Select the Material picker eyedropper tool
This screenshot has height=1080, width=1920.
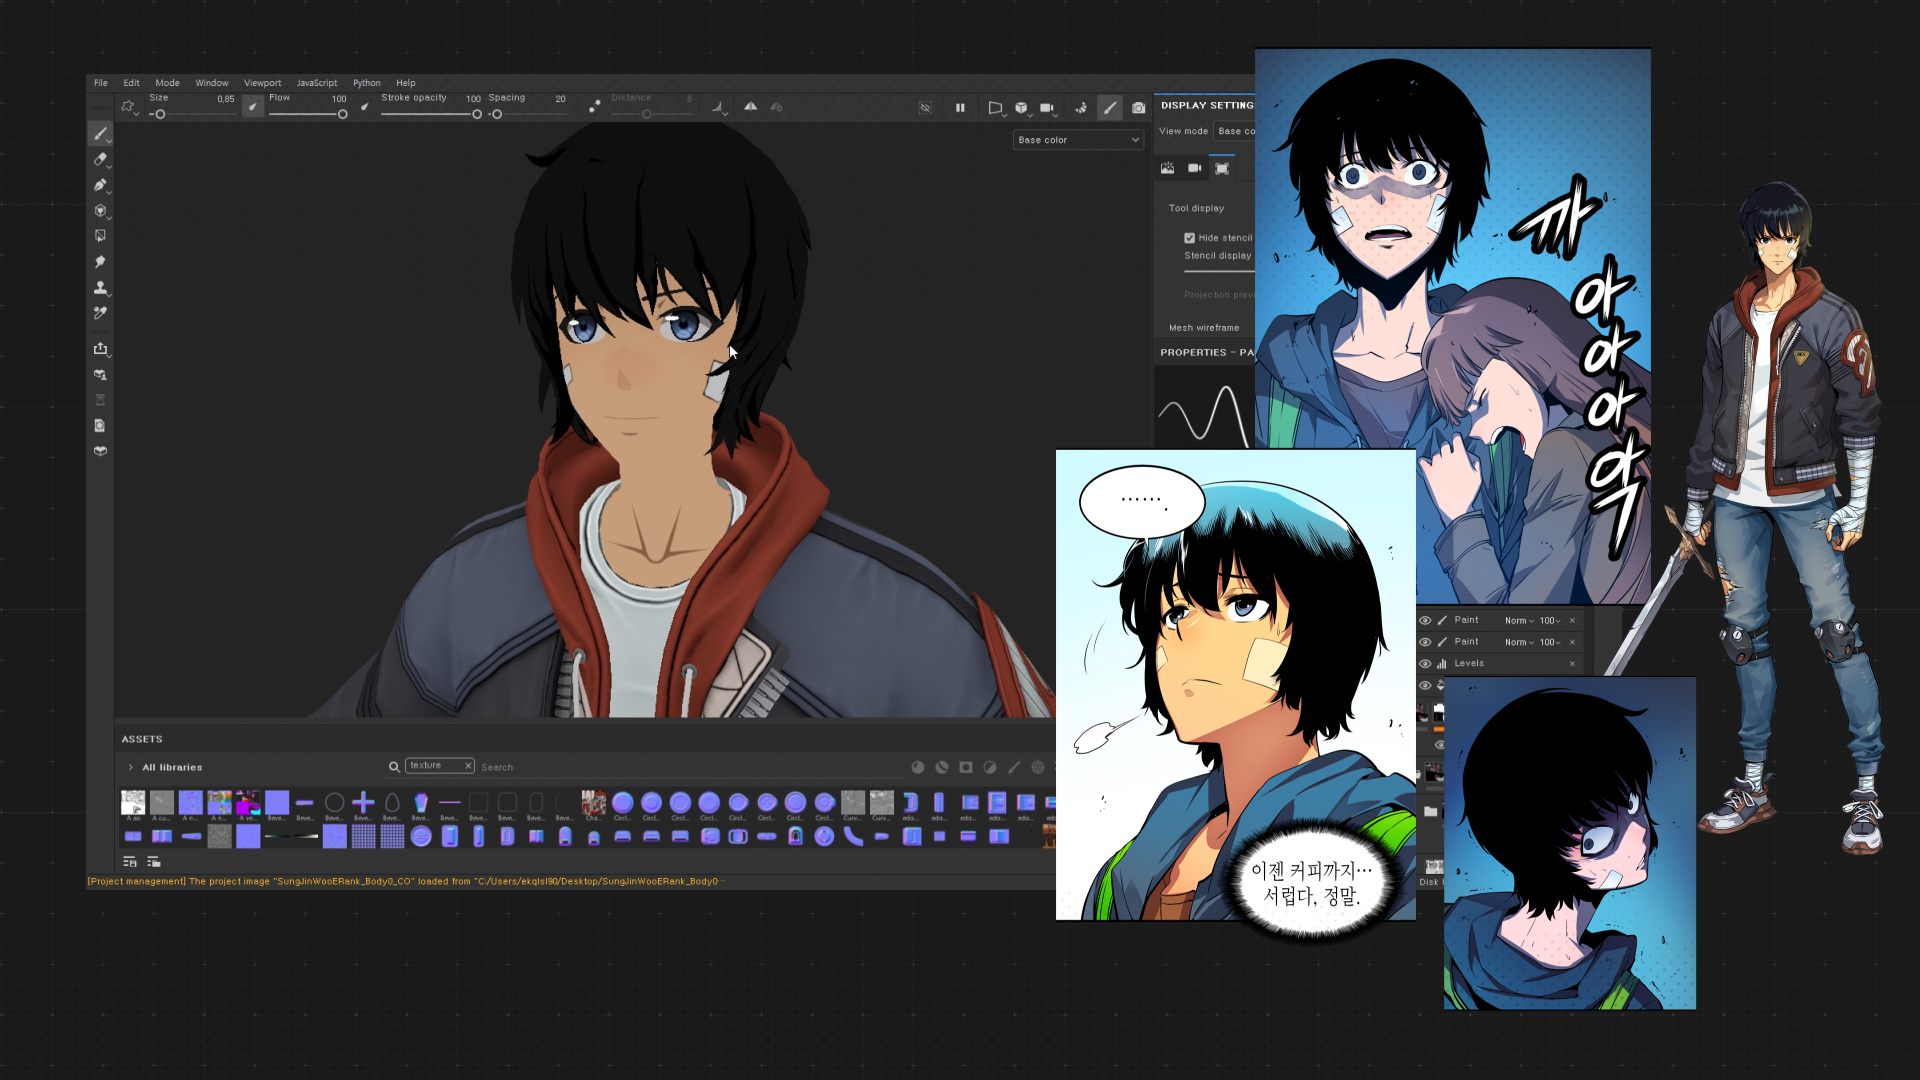[100, 313]
